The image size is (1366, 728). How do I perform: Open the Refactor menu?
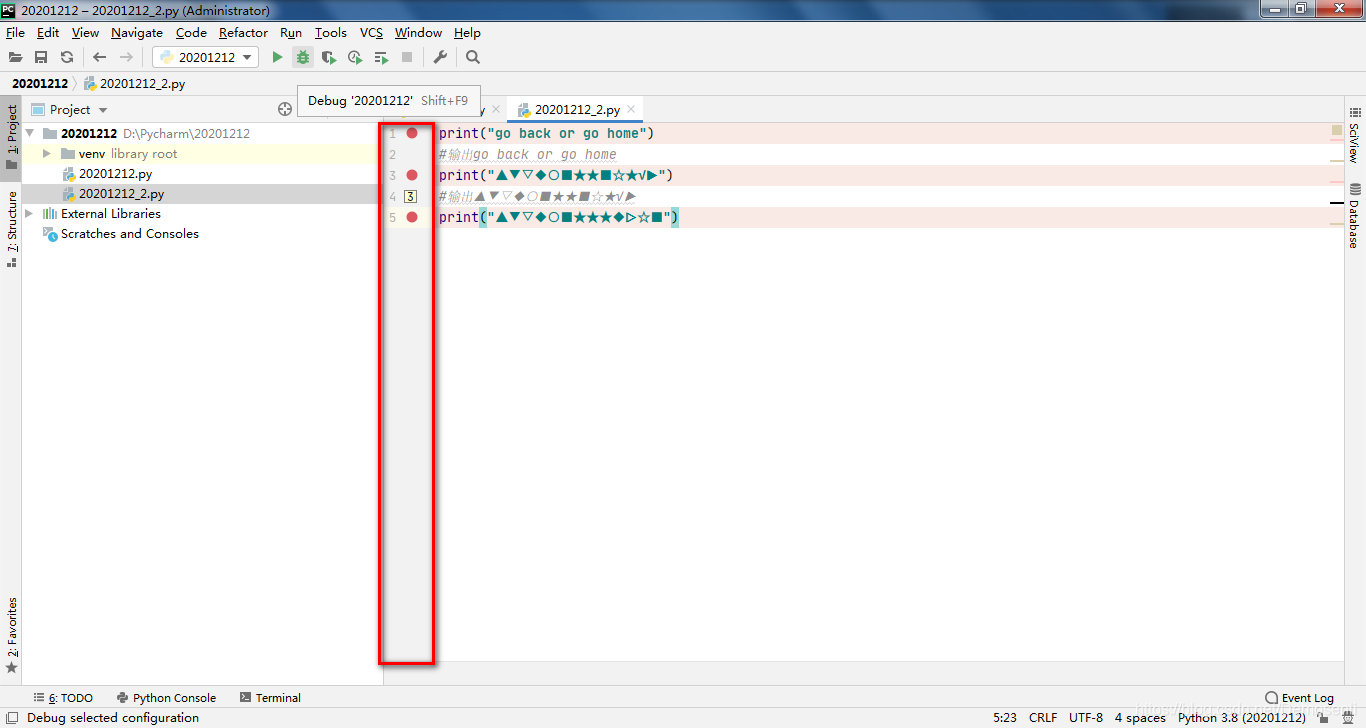pos(243,33)
